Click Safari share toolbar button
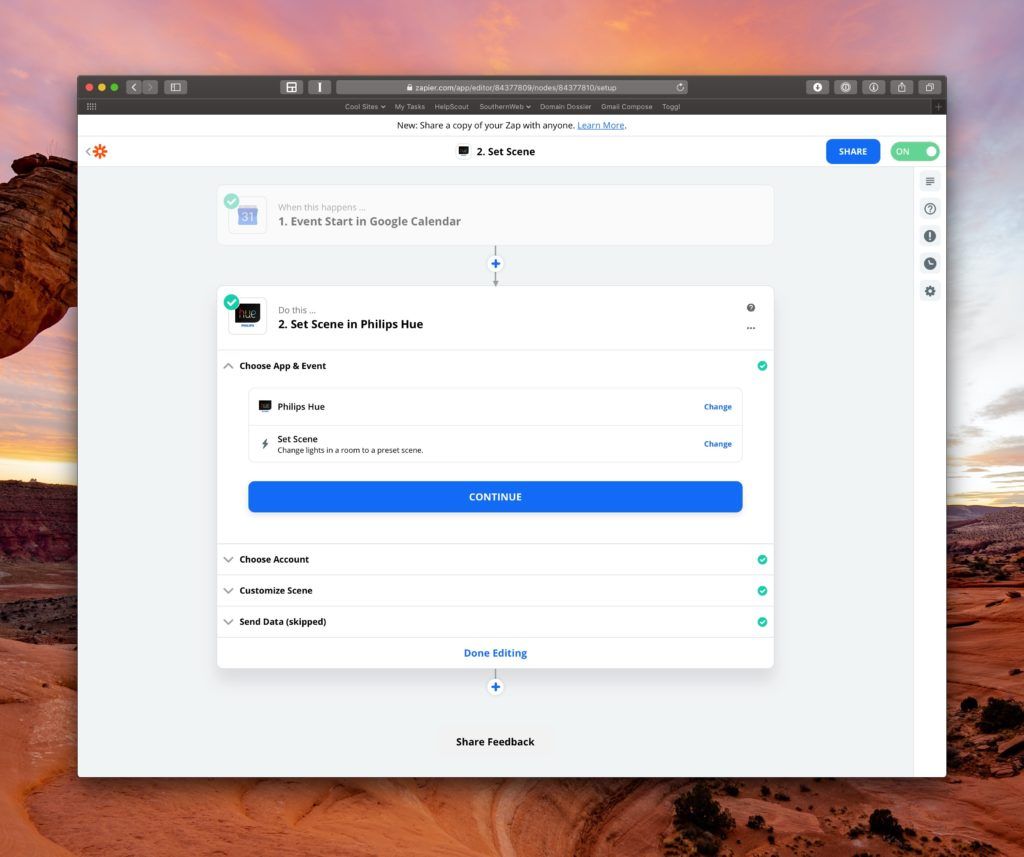The width and height of the screenshot is (1024, 857). pyautogui.click(x=901, y=87)
